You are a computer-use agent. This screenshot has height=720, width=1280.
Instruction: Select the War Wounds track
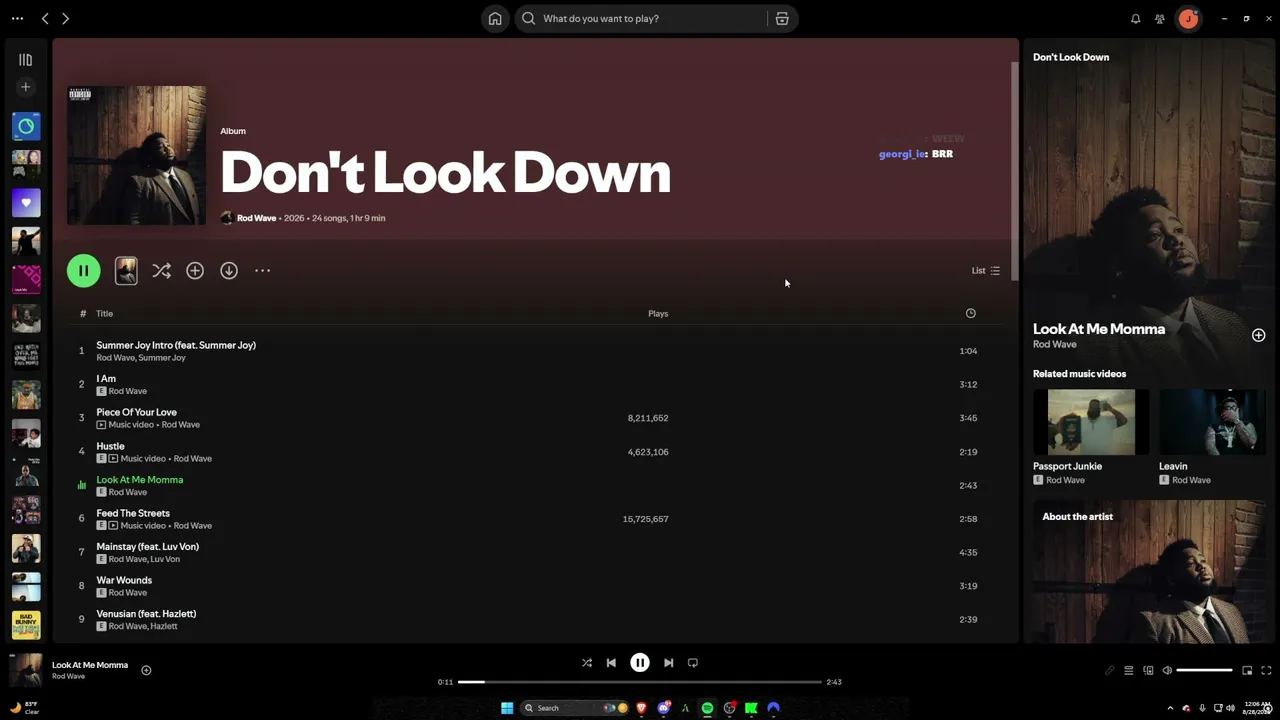pyautogui.click(x=535, y=586)
